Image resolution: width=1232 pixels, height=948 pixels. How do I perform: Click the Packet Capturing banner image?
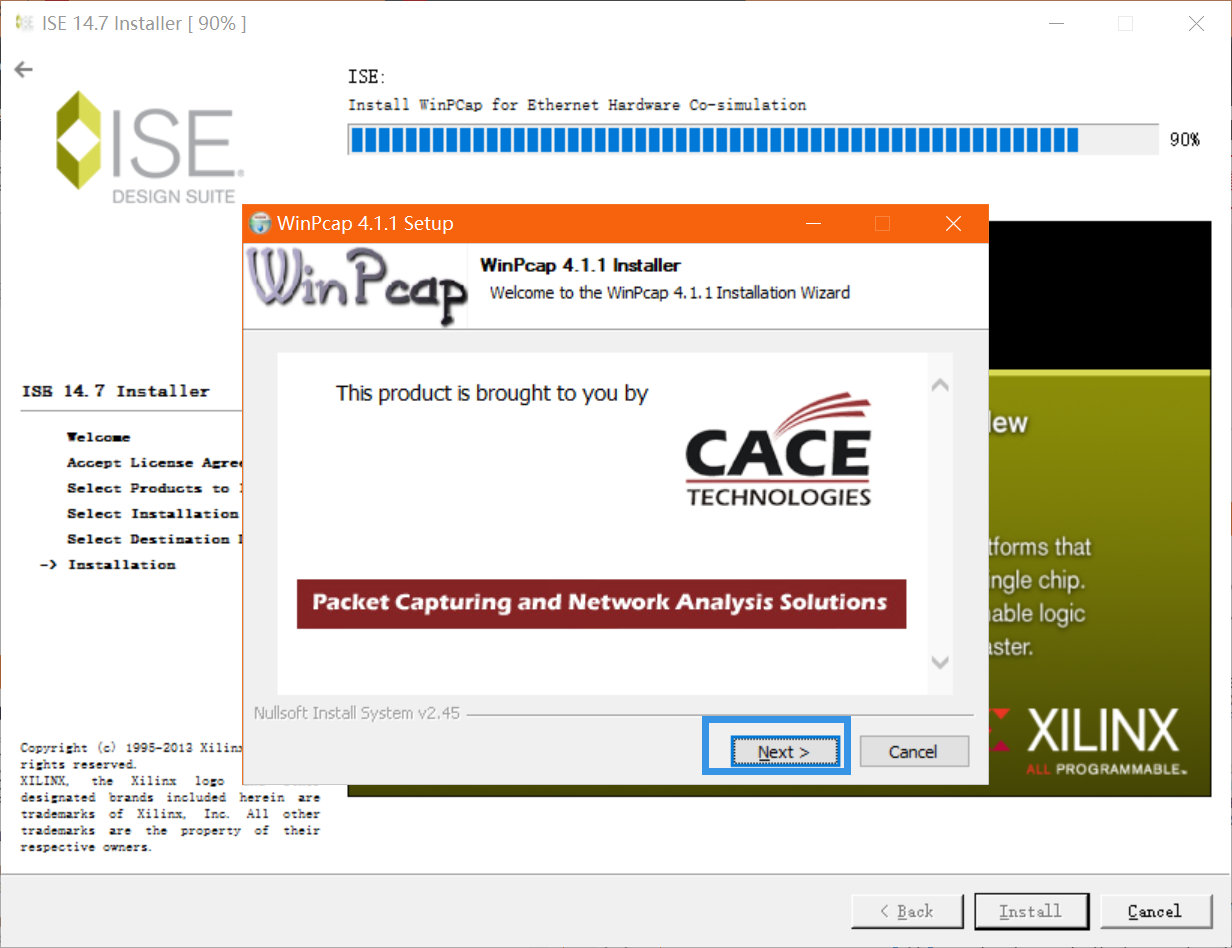pos(601,603)
